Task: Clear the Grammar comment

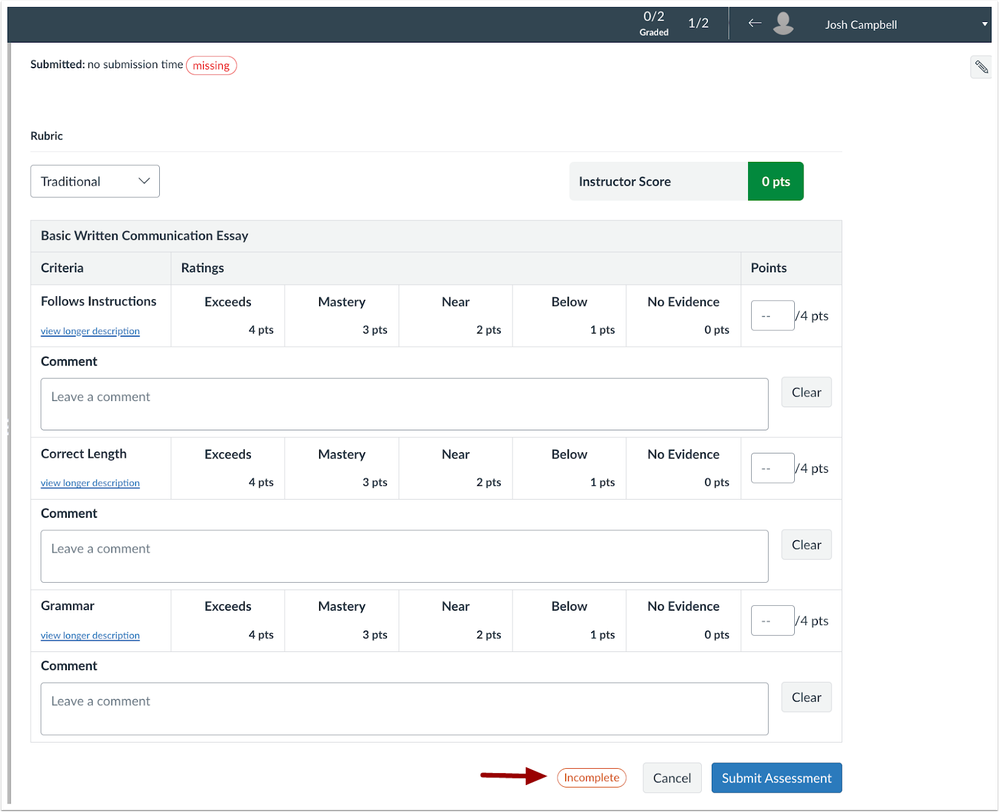Action: [x=806, y=697]
